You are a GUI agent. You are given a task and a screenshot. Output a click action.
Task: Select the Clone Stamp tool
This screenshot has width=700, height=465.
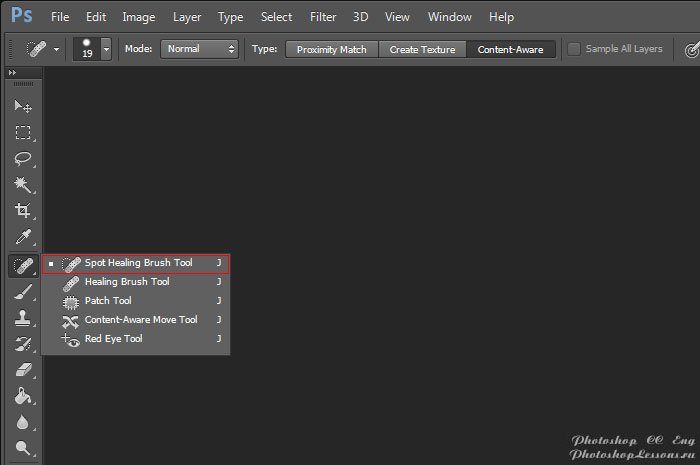pos(22,318)
